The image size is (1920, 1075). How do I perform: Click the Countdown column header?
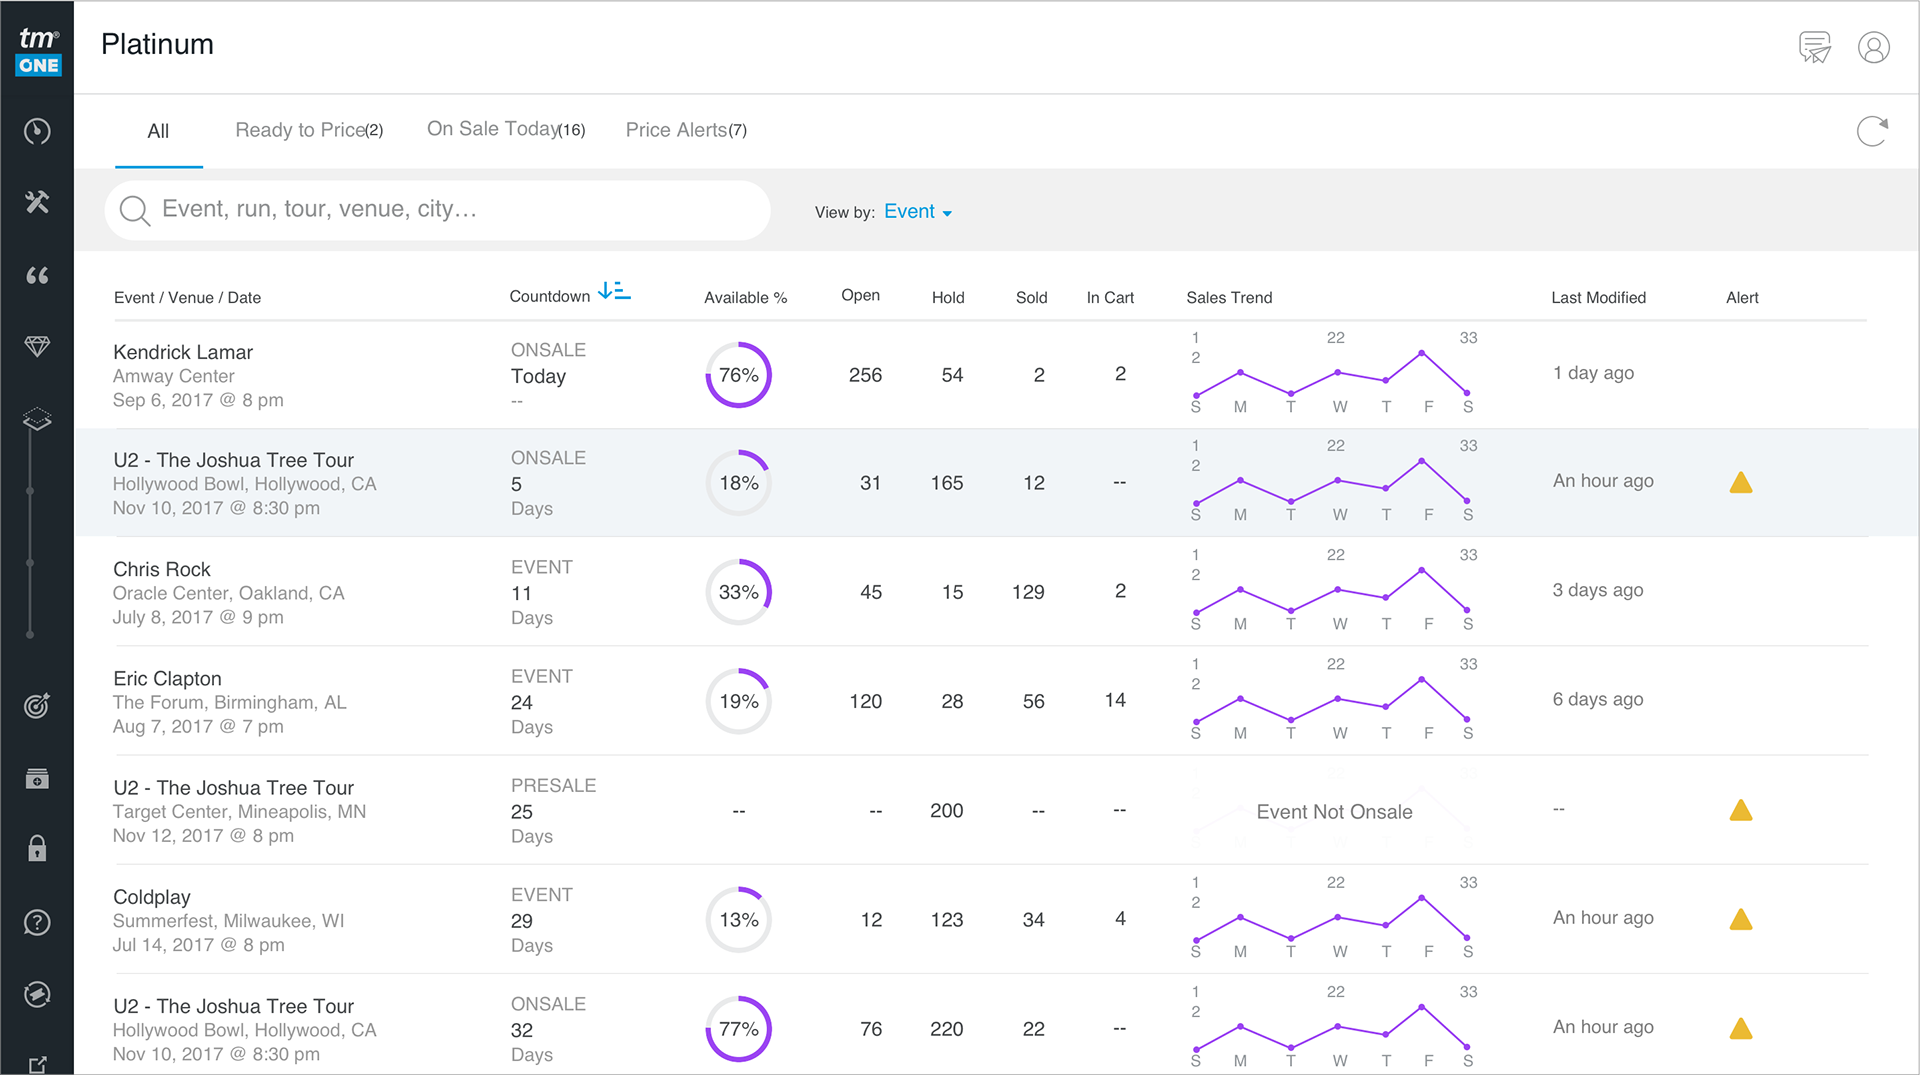[x=550, y=297]
